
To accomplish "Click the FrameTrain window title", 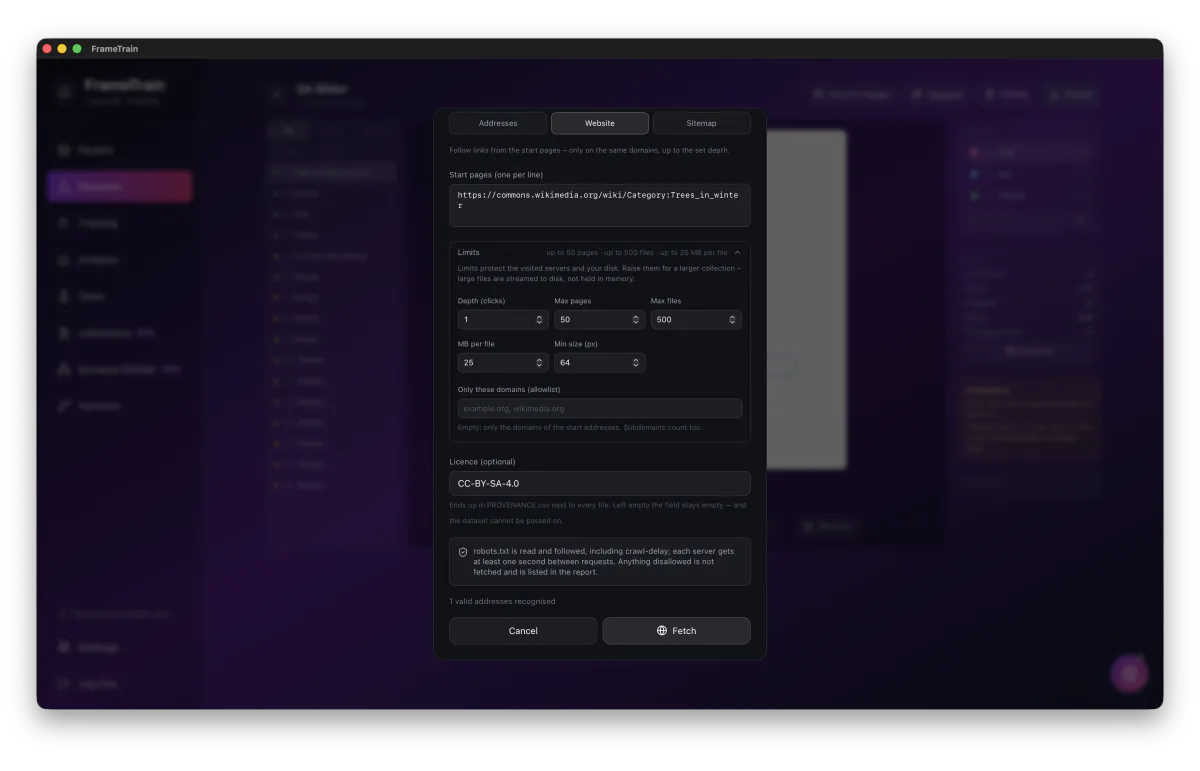I will (x=114, y=48).
